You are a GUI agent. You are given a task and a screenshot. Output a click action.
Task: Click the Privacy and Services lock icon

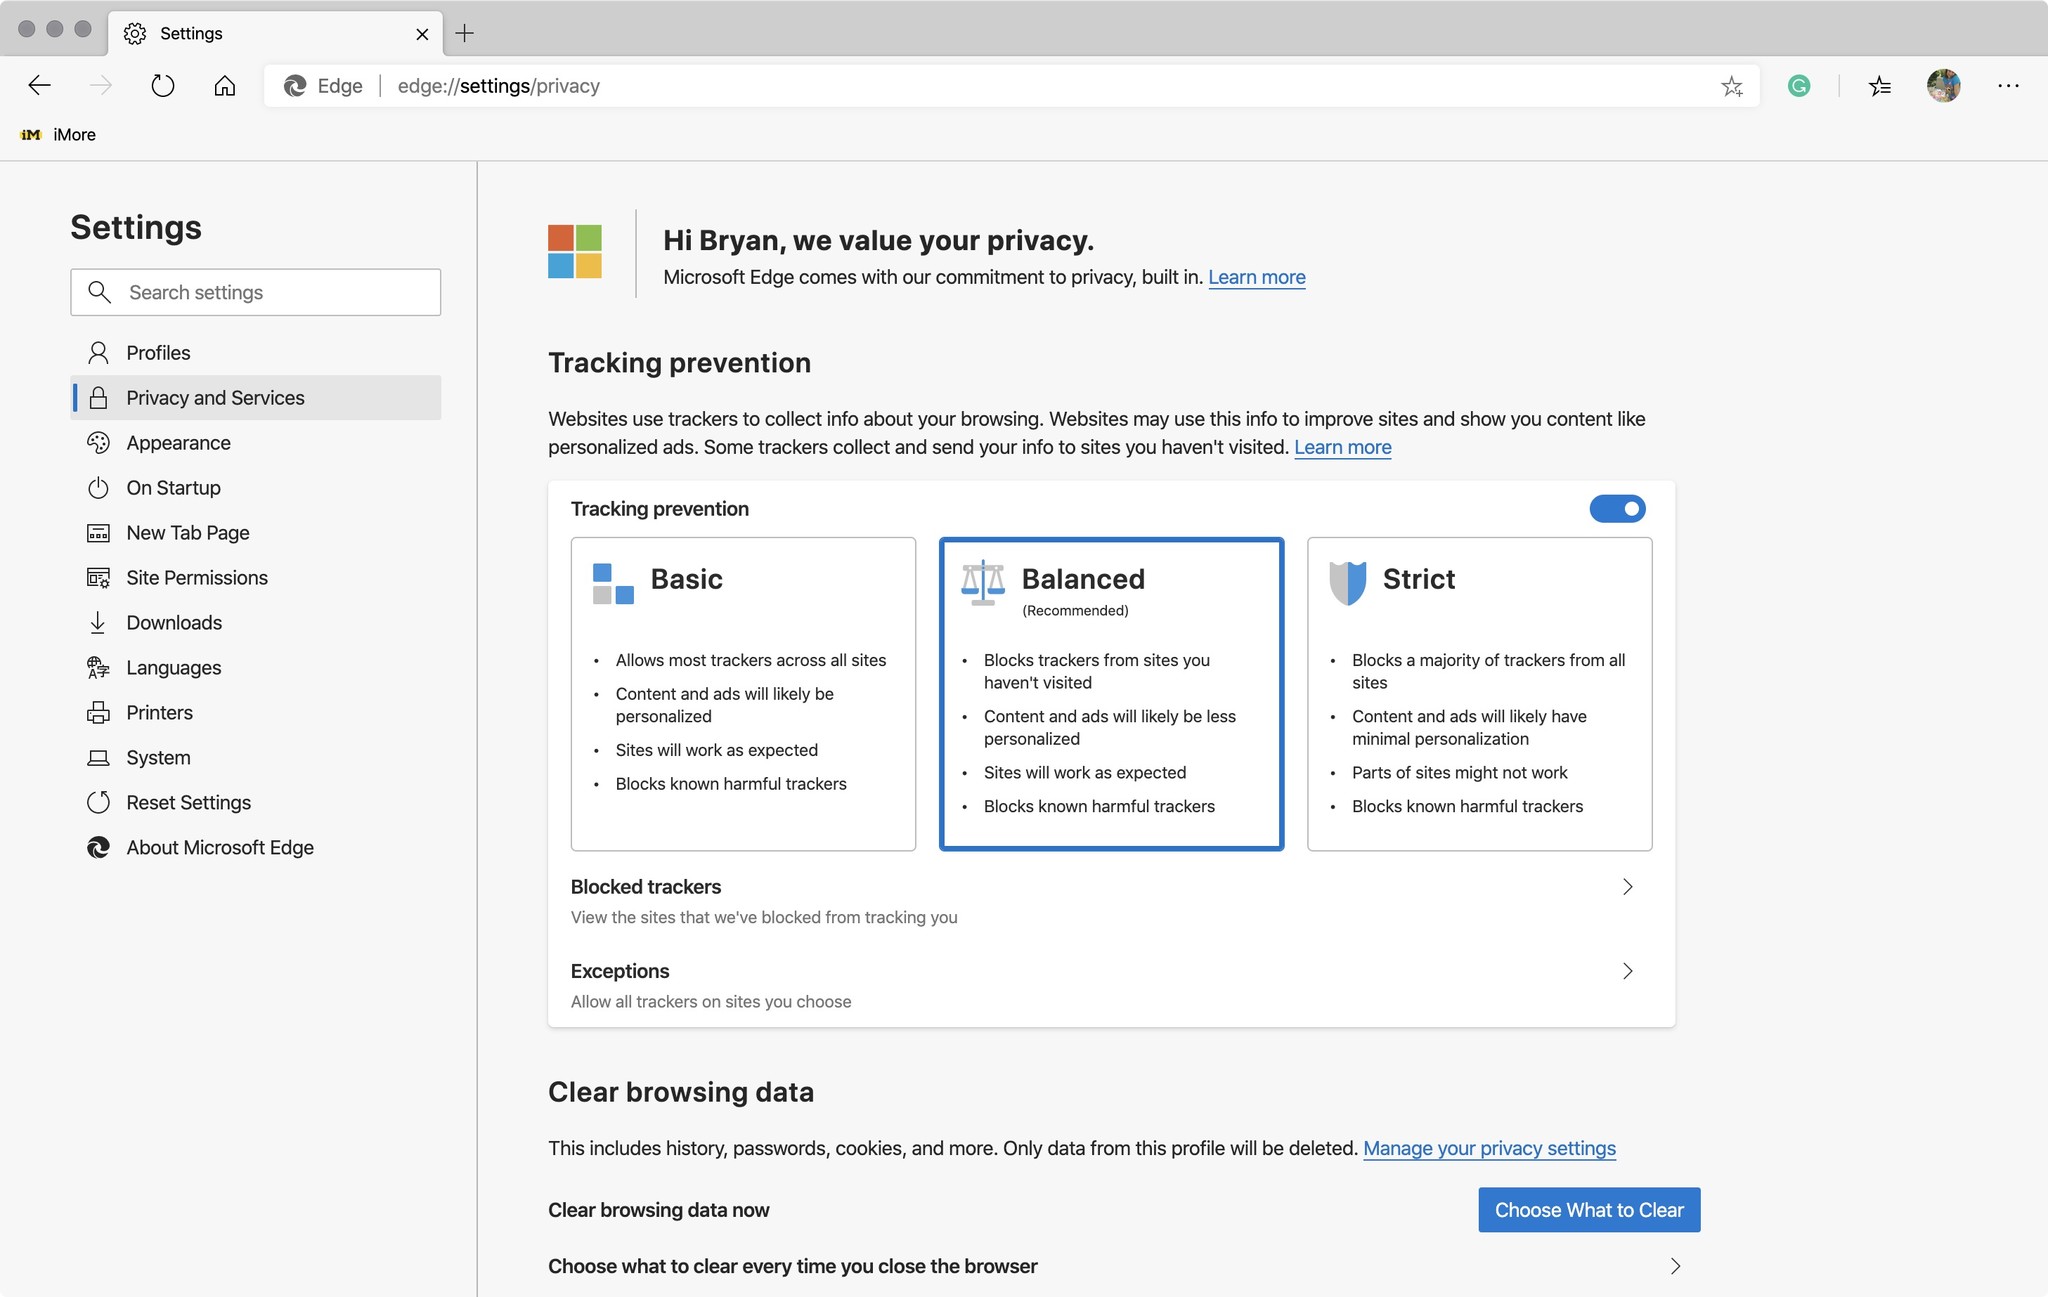[97, 397]
